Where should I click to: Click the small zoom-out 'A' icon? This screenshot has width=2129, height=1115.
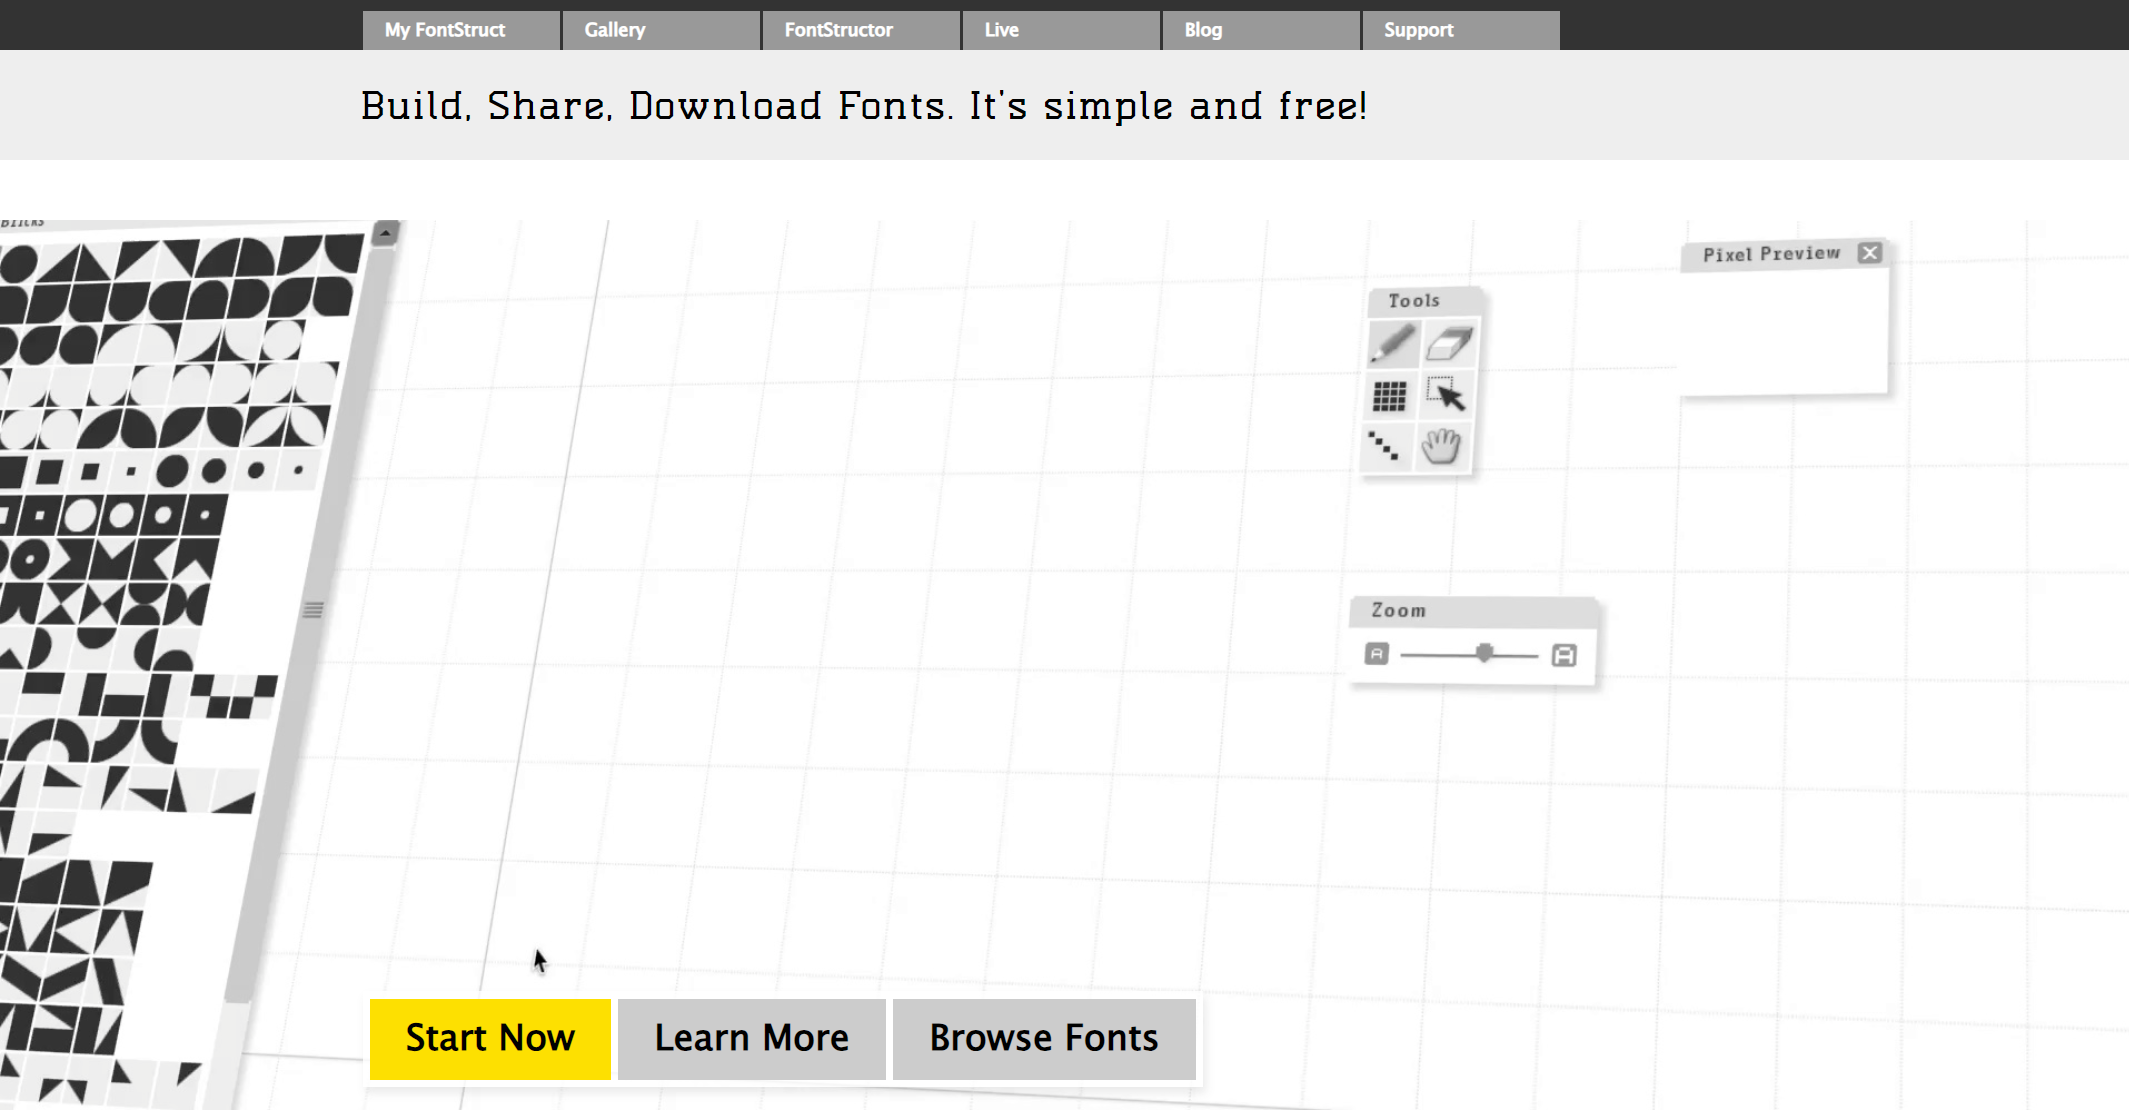point(1376,654)
